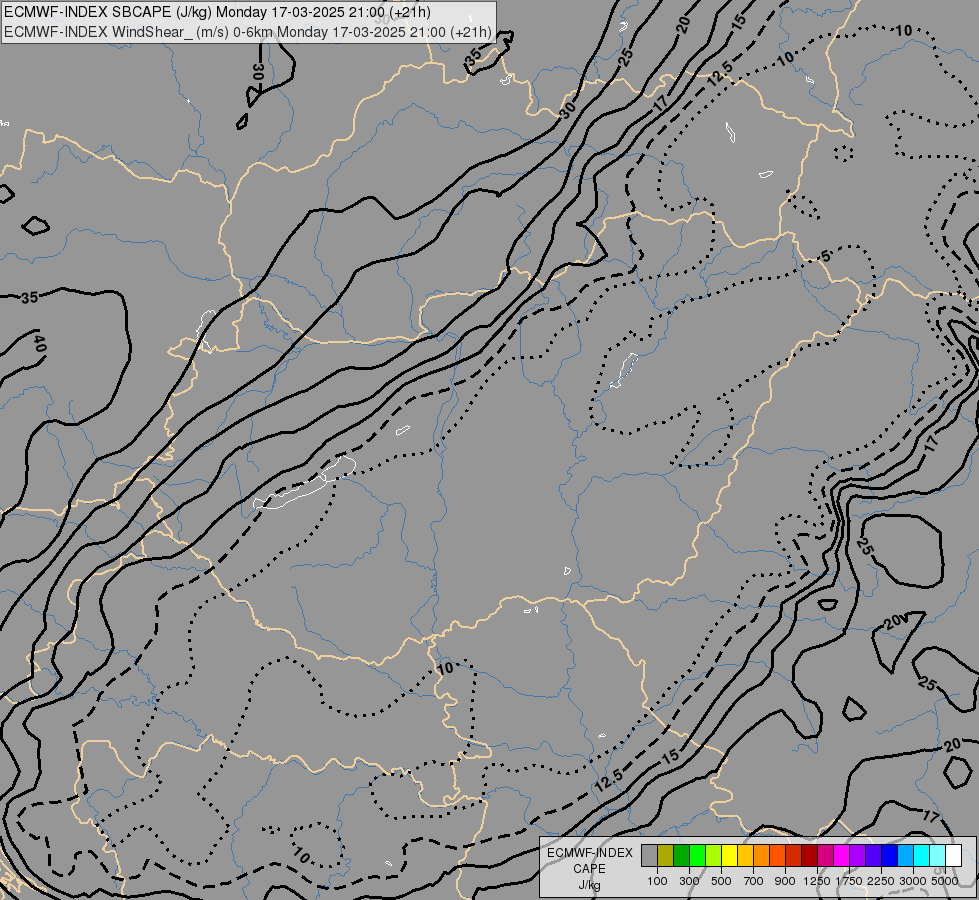Viewport: 979px width, 900px height.
Task: Select the bright green legend swatch
Action: coord(697,855)
